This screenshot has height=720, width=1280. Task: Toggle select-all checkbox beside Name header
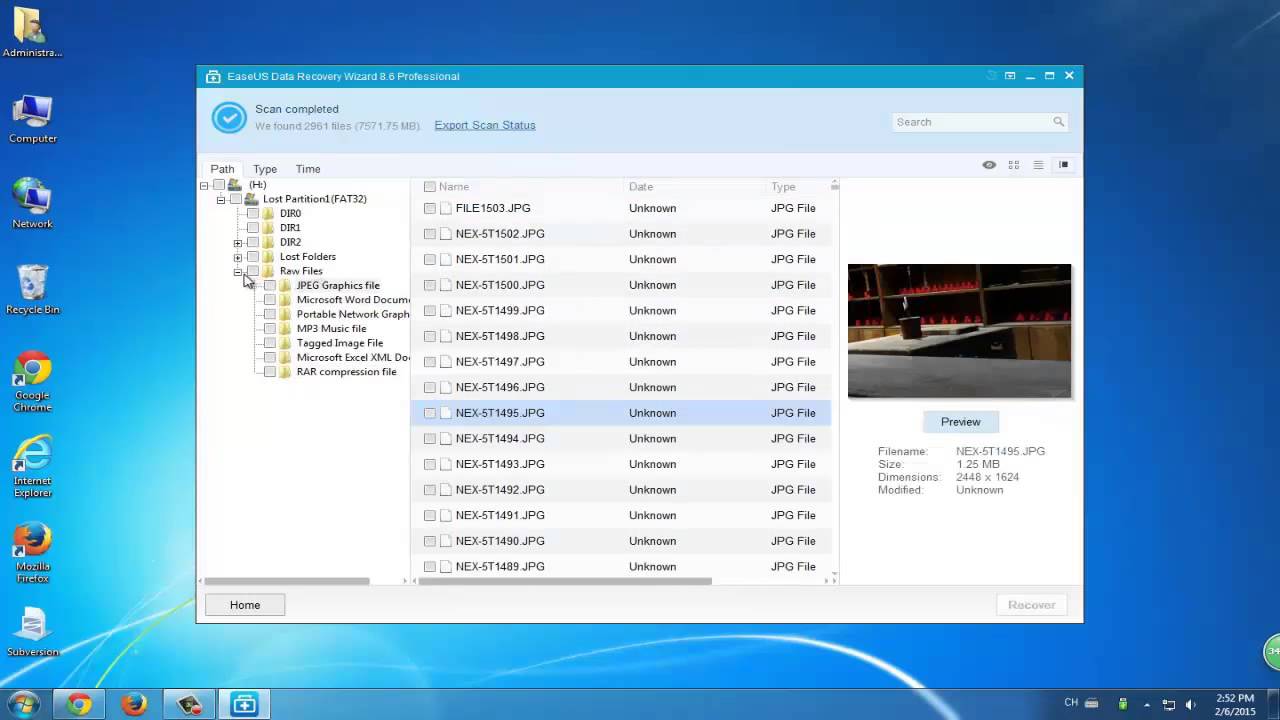click(429, 187)
